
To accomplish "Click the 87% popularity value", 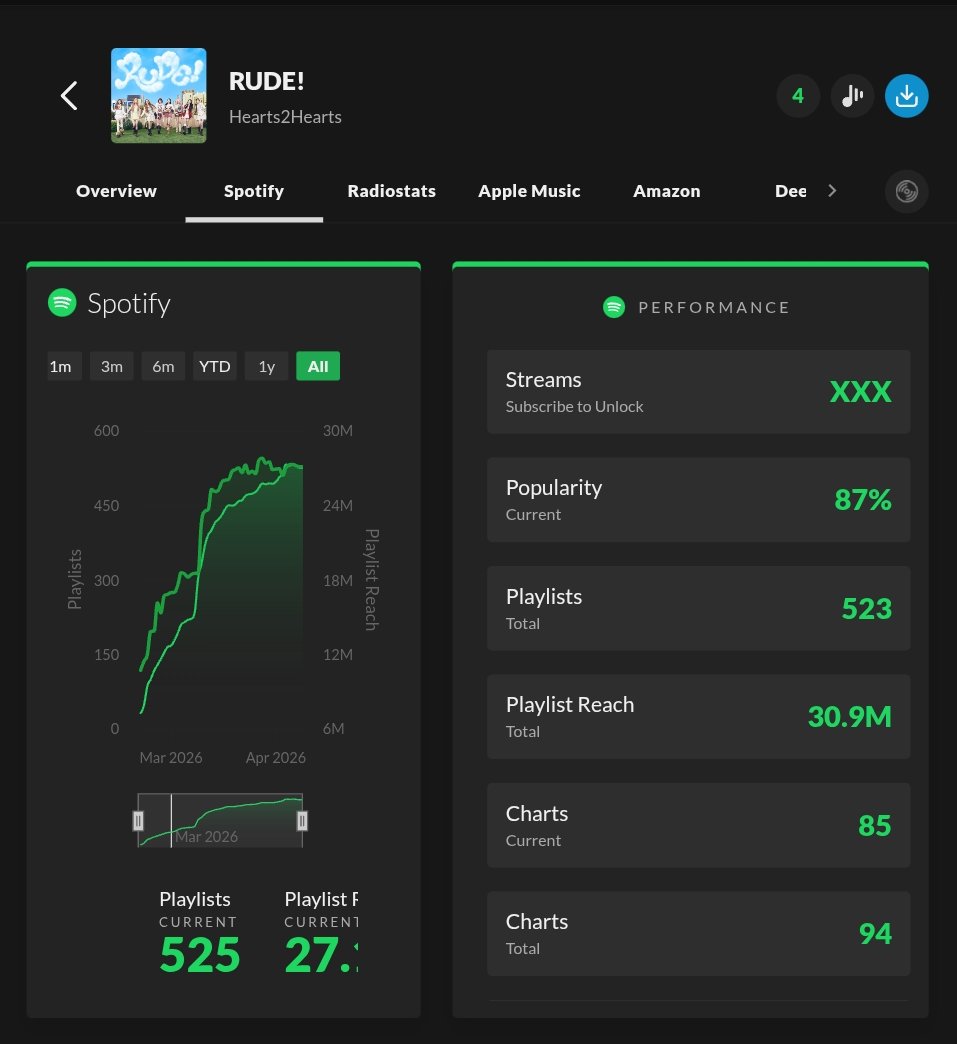I will point(863,499).
